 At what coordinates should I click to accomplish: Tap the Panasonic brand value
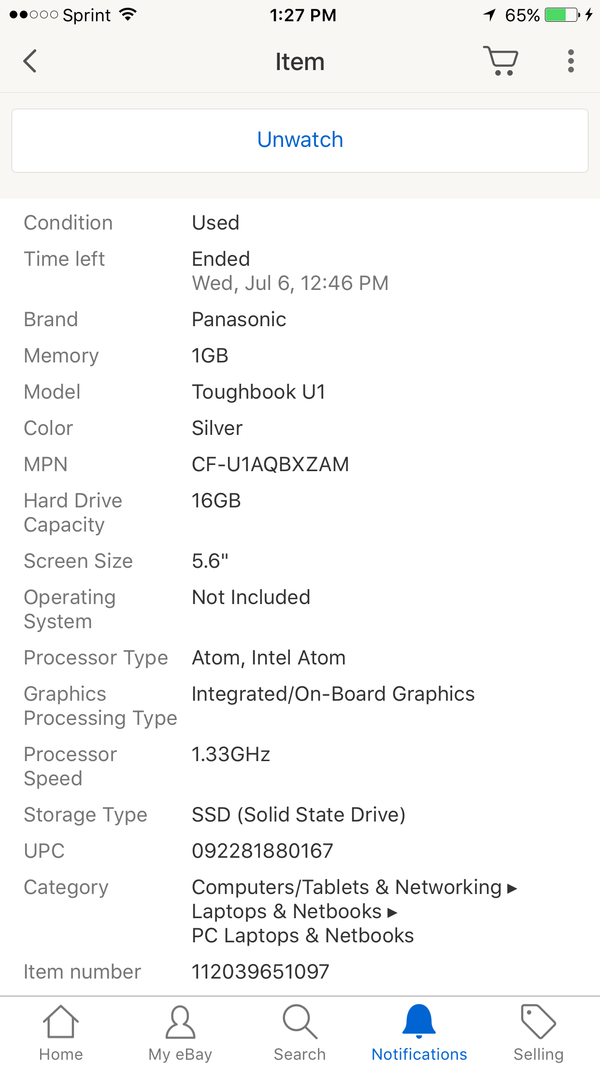tap(239, 320)
